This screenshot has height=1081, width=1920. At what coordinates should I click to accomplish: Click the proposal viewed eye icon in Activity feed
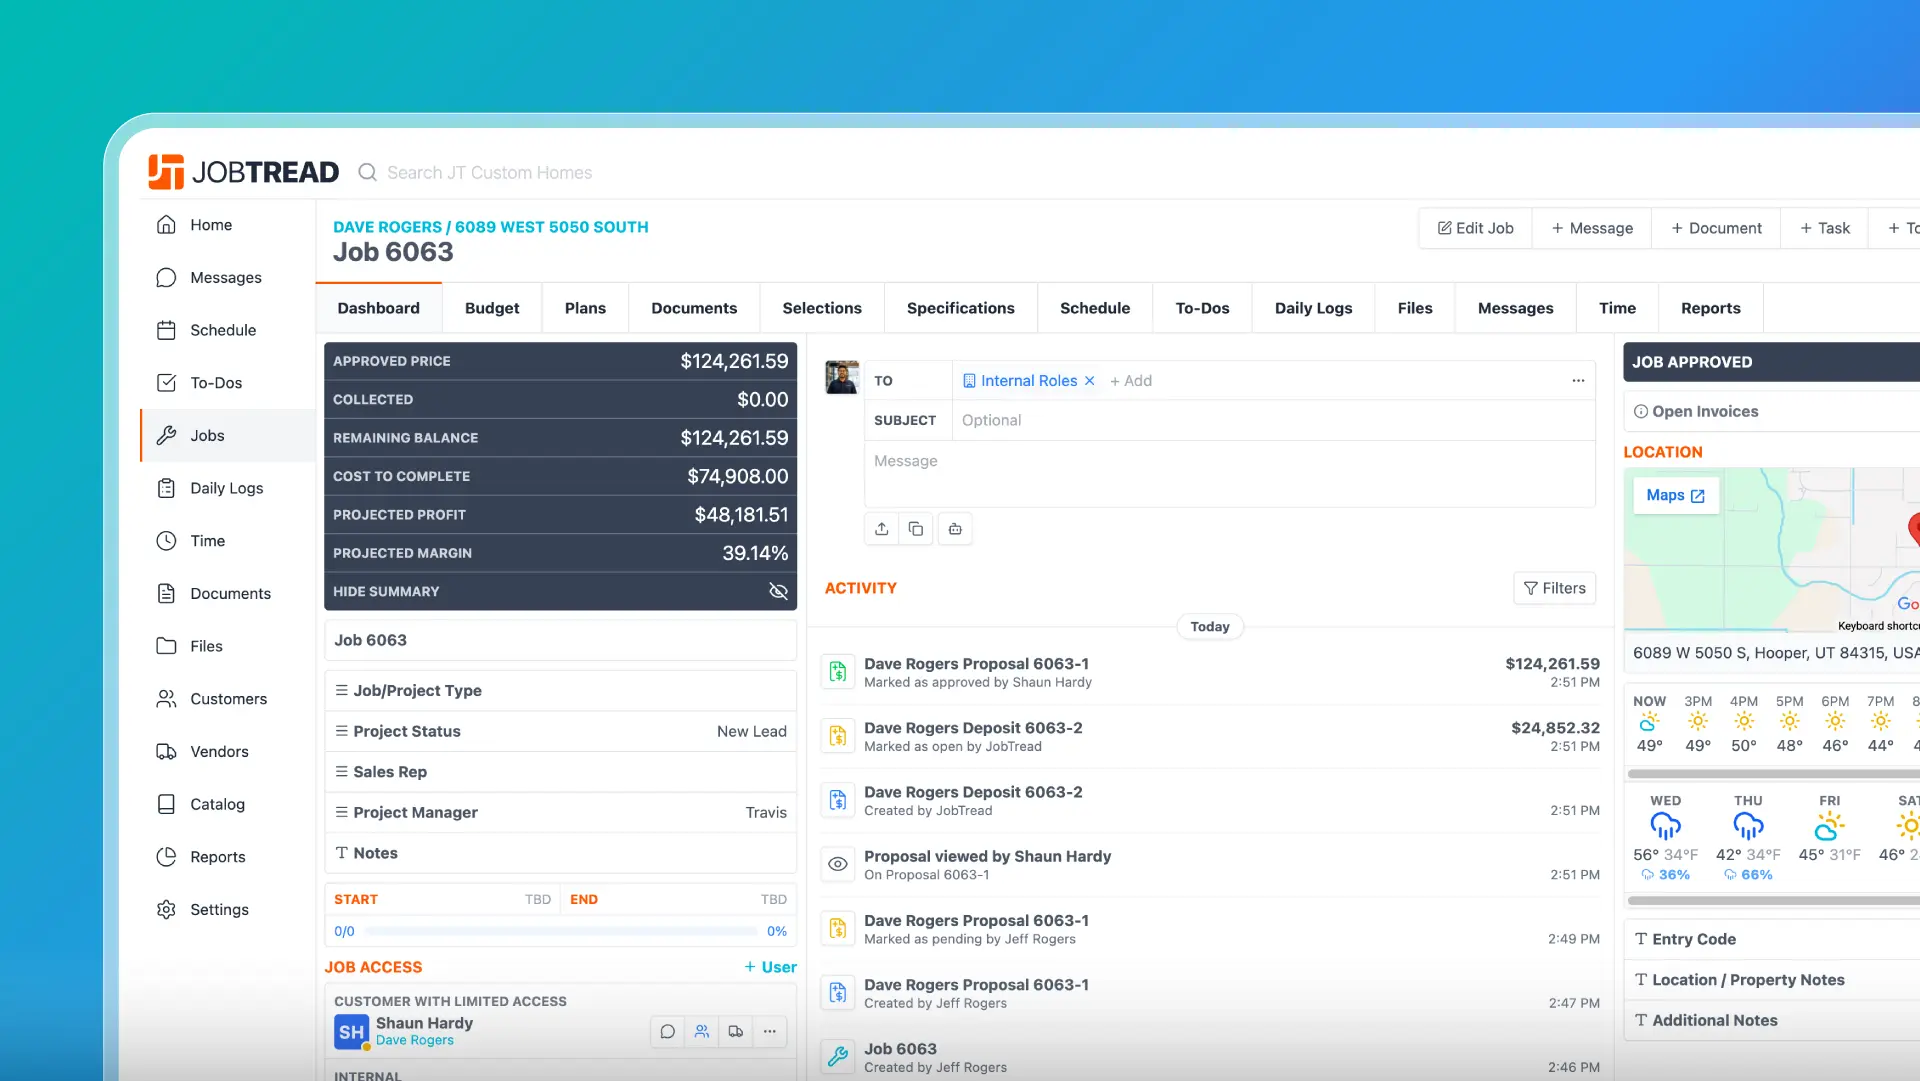[x=837, y=864]
